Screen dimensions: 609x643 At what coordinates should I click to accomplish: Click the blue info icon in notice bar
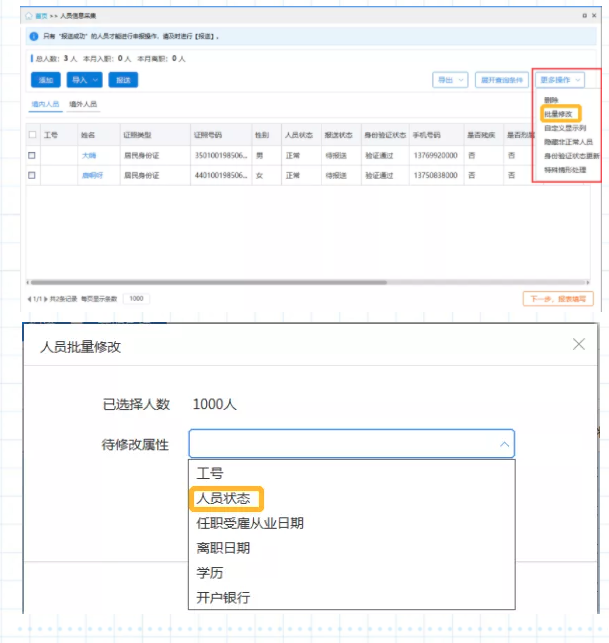pyautogui.click(x=33, y=36)
